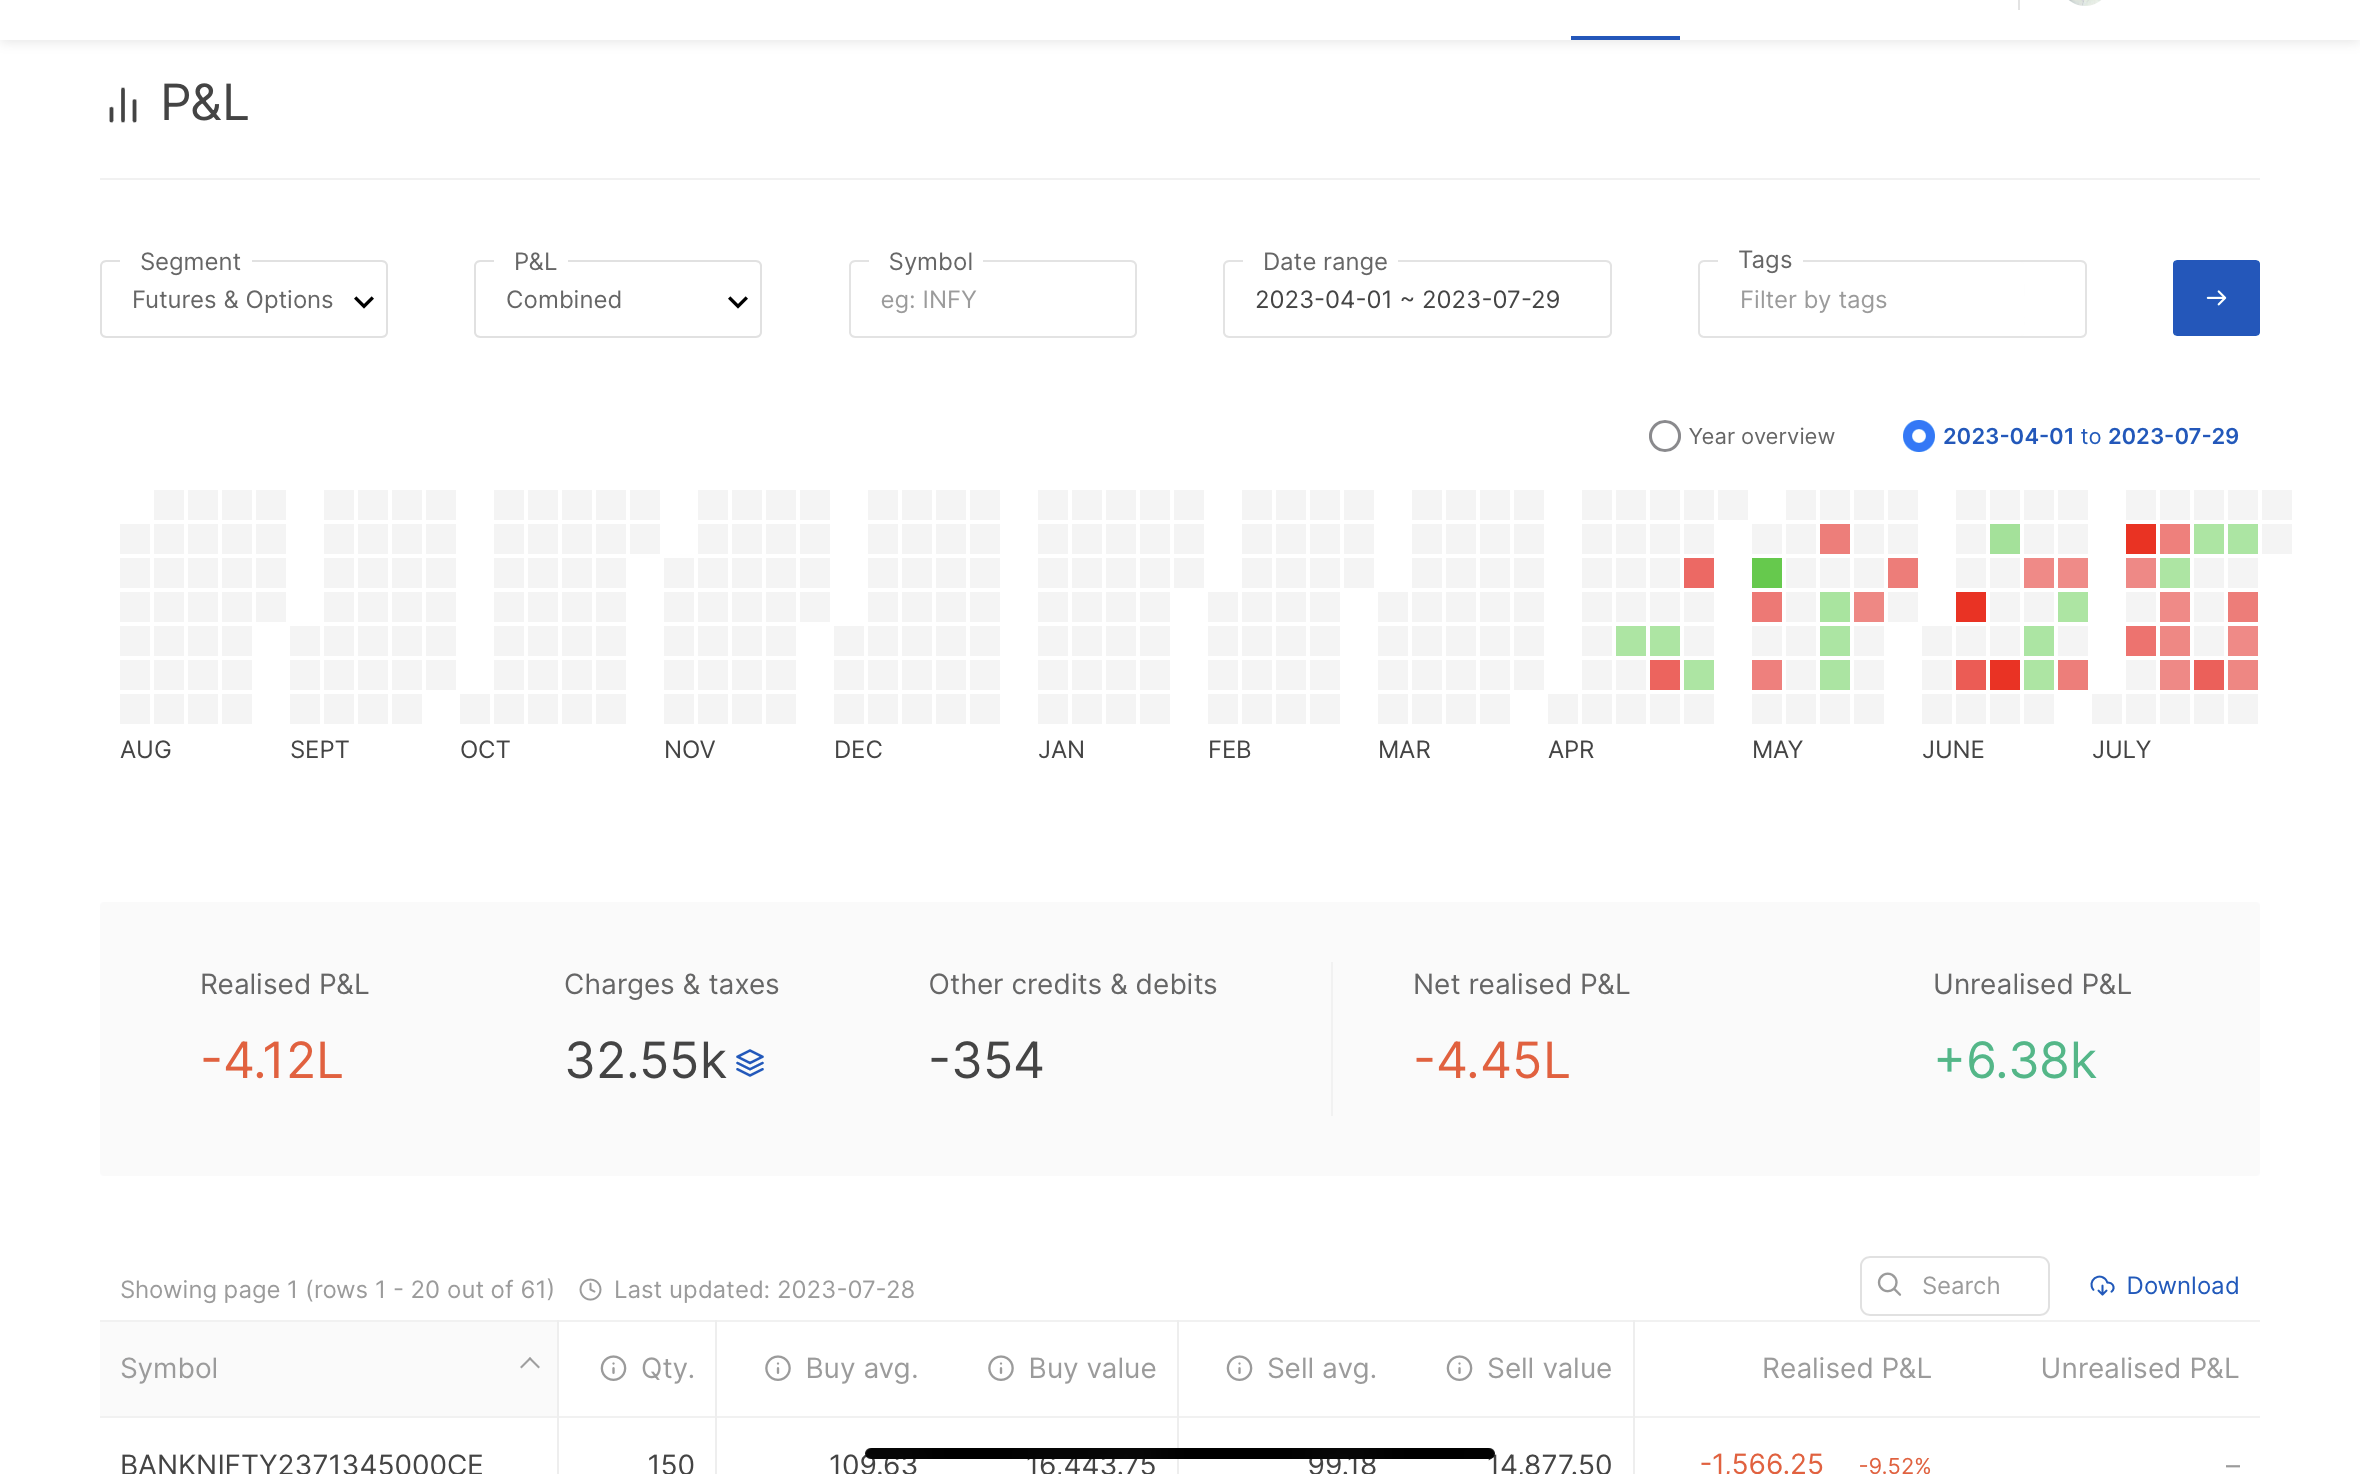Click the Download link

2182,1286
